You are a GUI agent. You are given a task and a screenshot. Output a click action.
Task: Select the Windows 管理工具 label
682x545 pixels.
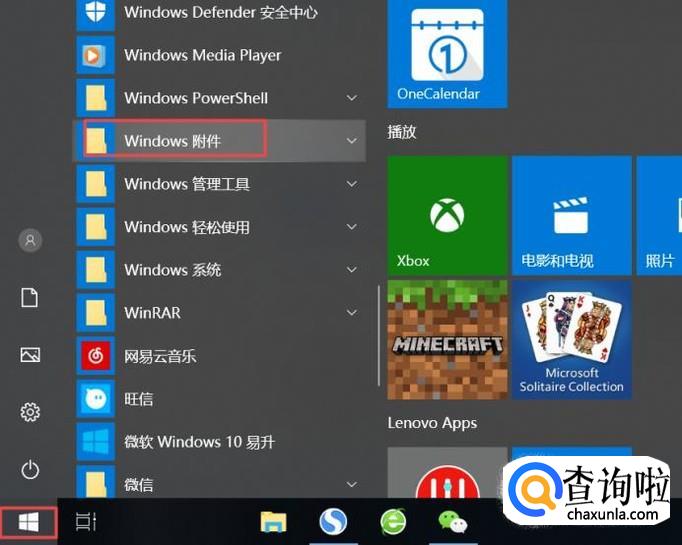pyautogui.click(x=187, y=184)
